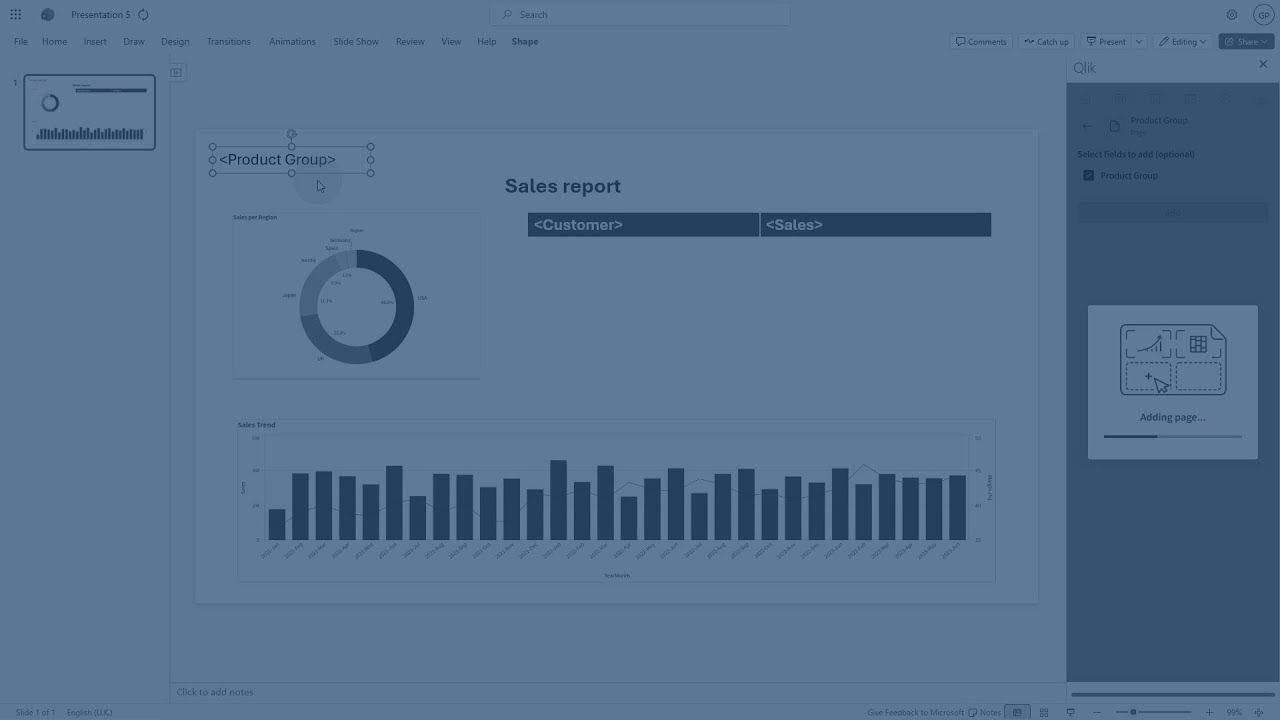Image resolution: width=1280 pixels, height=720 pixels.
Task: Click the Presentation 5 file name
Action: [x=100, y=15]
